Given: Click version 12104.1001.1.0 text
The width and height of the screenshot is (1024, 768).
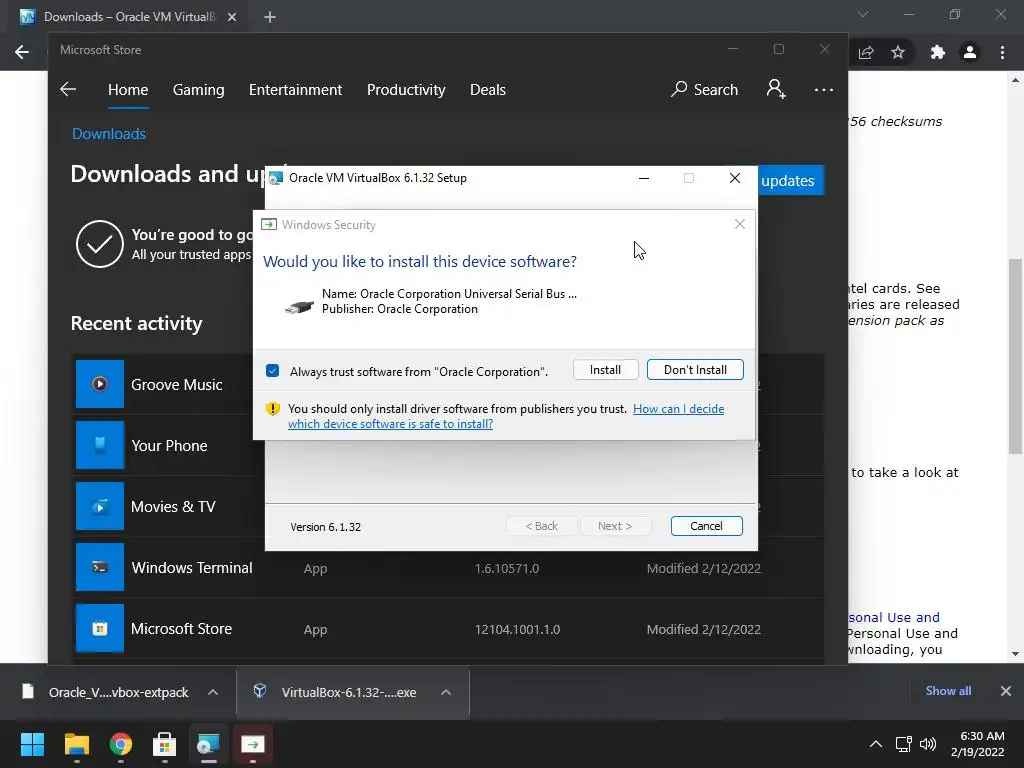Looking at the screenshot, I should click(x=517, y=630).
